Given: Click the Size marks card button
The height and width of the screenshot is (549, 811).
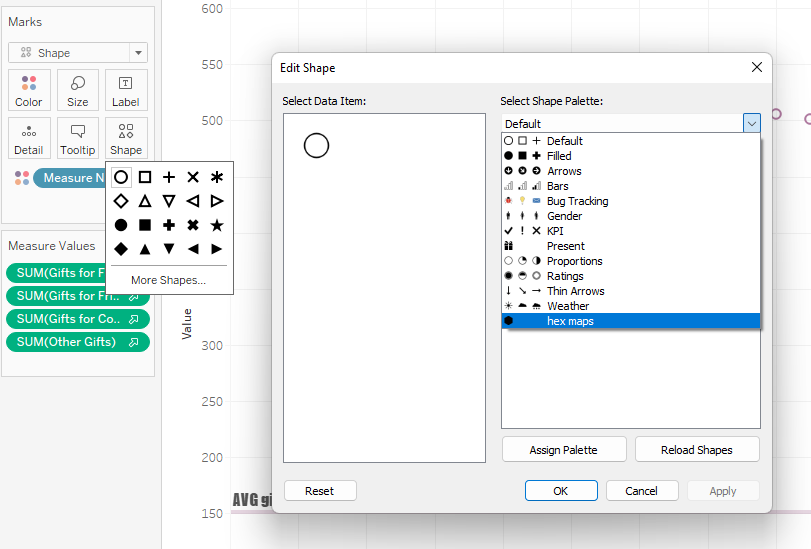Looking at the screenshot, I should coord(77,90).
